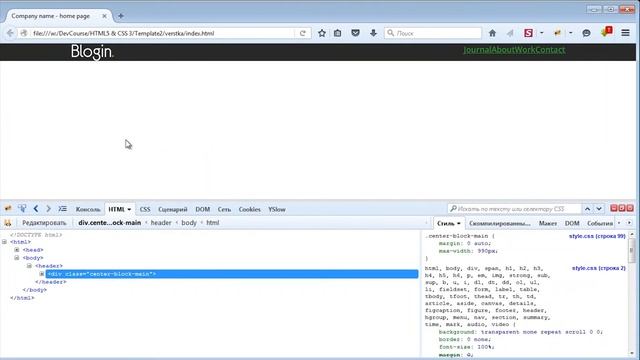Viewport: 640px width, 360px height.
Task: Open the Firebug command line toggle icon
Action: click(62, 209)
